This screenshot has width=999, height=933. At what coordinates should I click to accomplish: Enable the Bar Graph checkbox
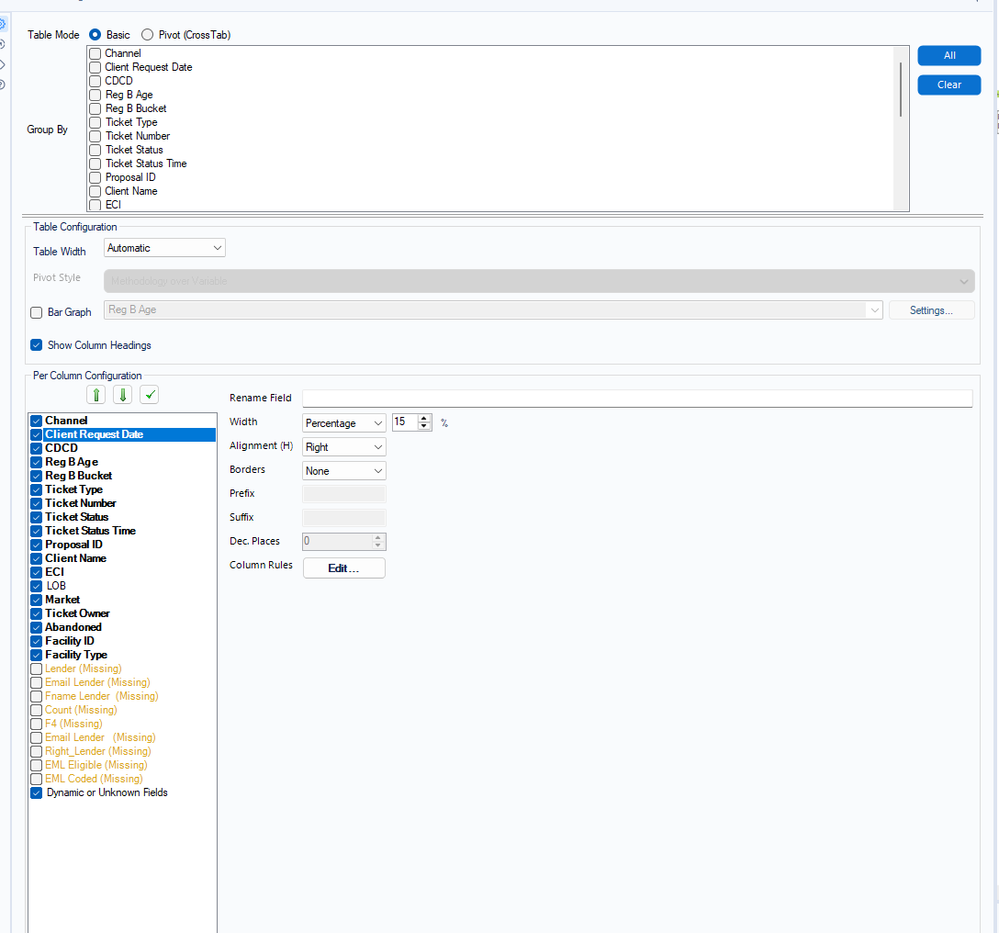click(x=36, y=312)
